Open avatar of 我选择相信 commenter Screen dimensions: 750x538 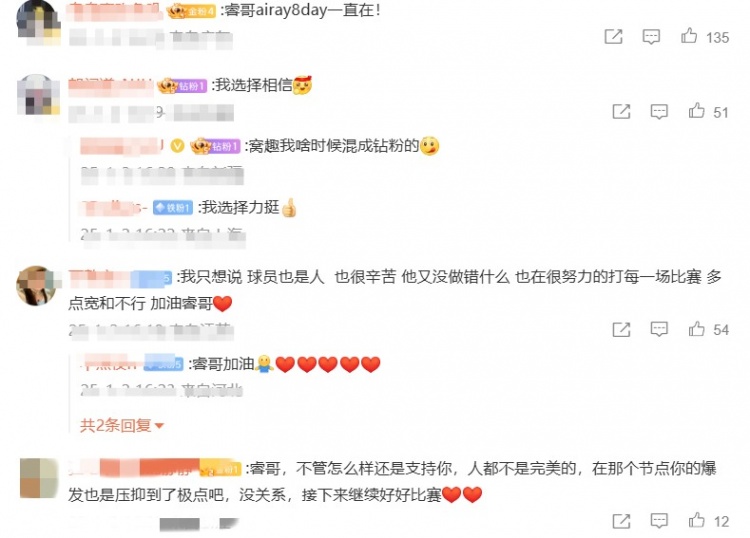(38, 95)
